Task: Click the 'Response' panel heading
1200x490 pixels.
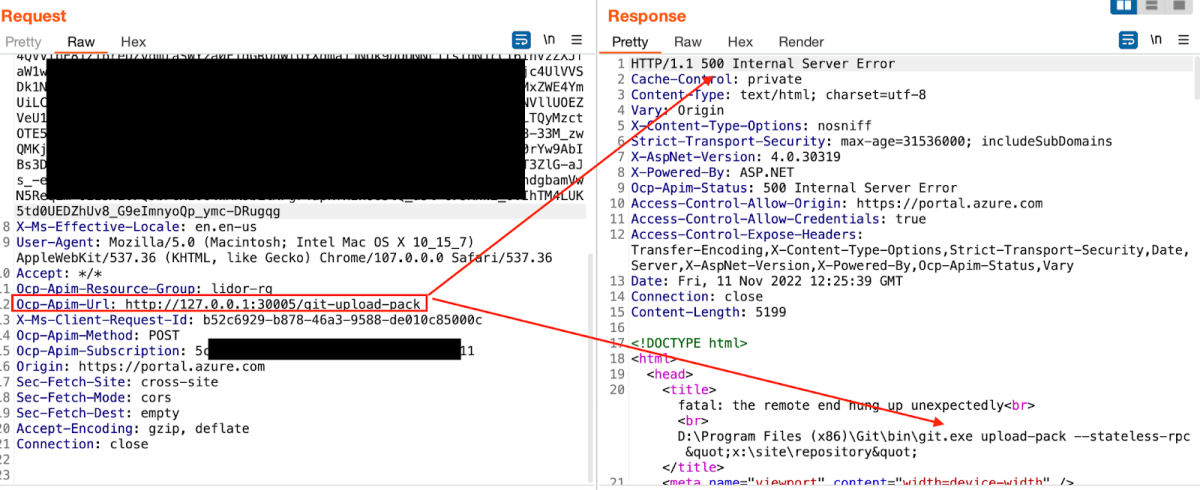Action: point(647,16)
